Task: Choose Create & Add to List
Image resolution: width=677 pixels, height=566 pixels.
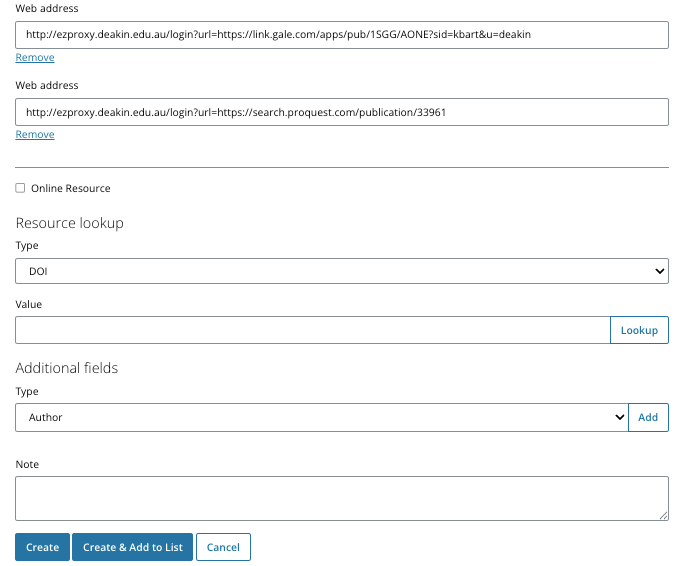Action: point(133,547)
